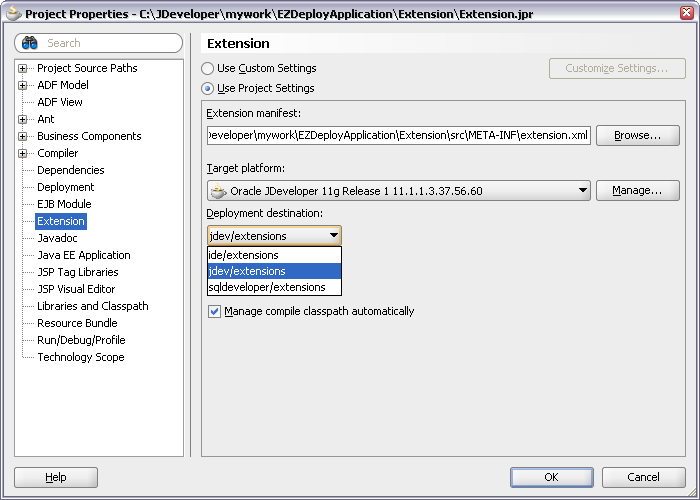The width and height of the screenshot is (700, 500).
Task: Expand the Project Source Paths node
Action: point(23,68)
